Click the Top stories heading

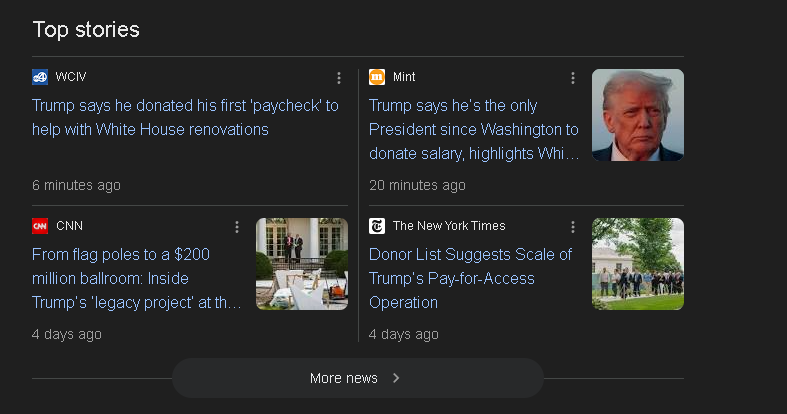tap(86, 29)
